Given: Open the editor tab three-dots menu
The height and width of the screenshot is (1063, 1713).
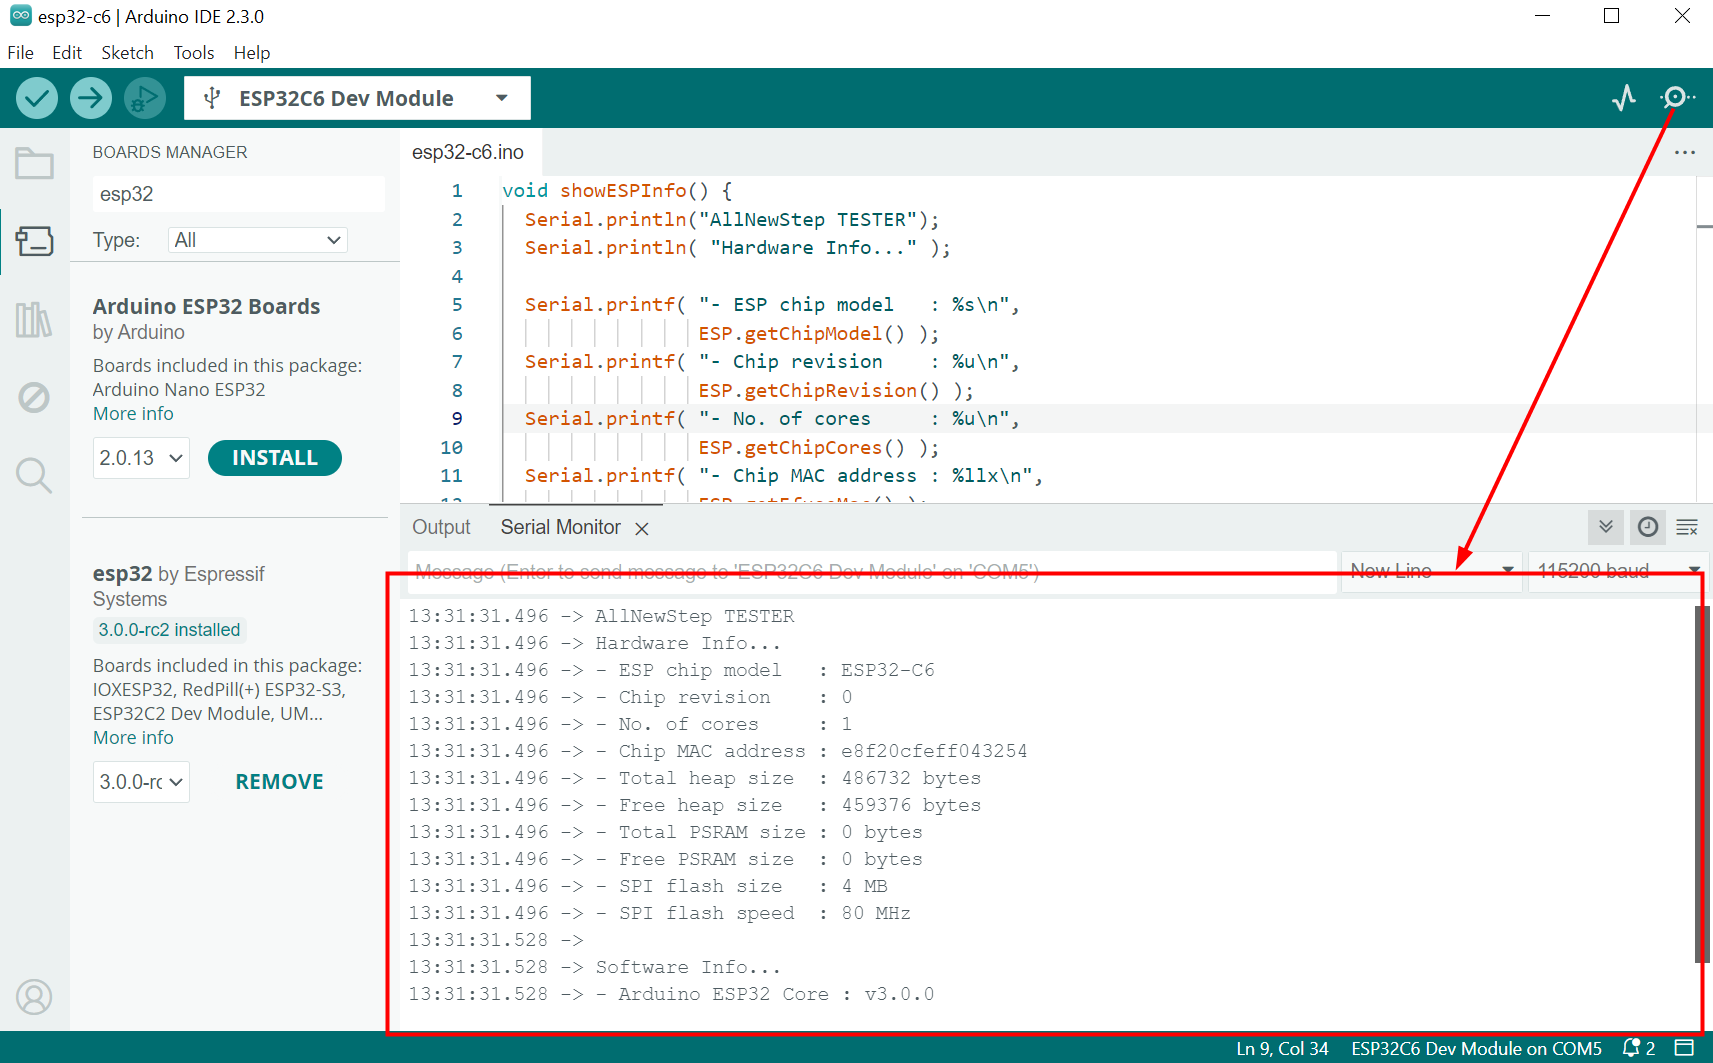Looking at the screenshot, I should click(1685, 153).
